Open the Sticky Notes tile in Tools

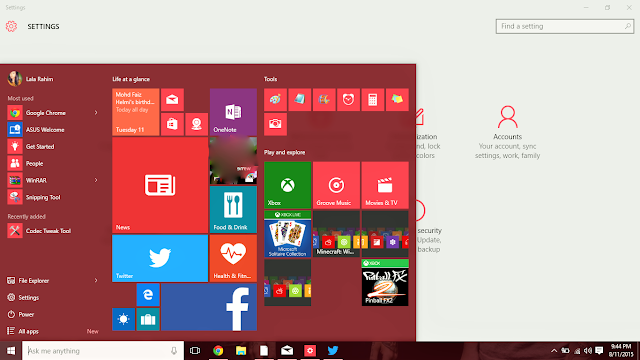pos(397,100)
